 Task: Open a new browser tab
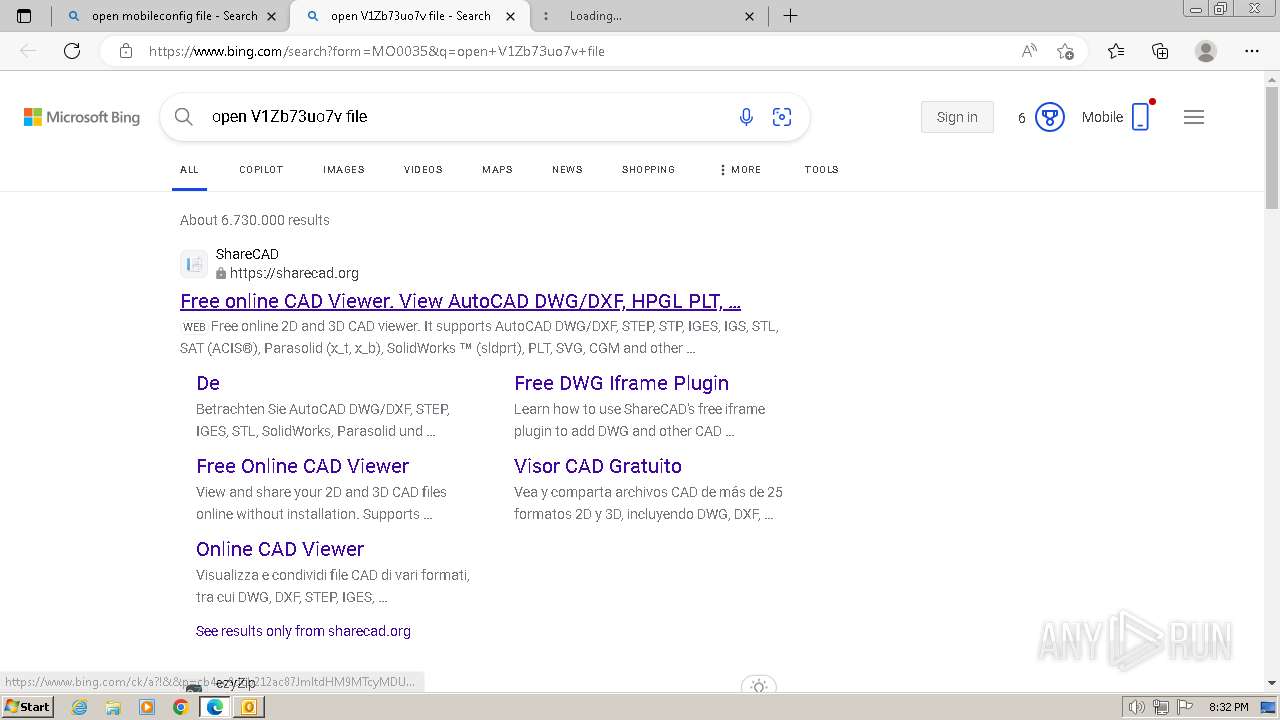[x=790, y=16]
